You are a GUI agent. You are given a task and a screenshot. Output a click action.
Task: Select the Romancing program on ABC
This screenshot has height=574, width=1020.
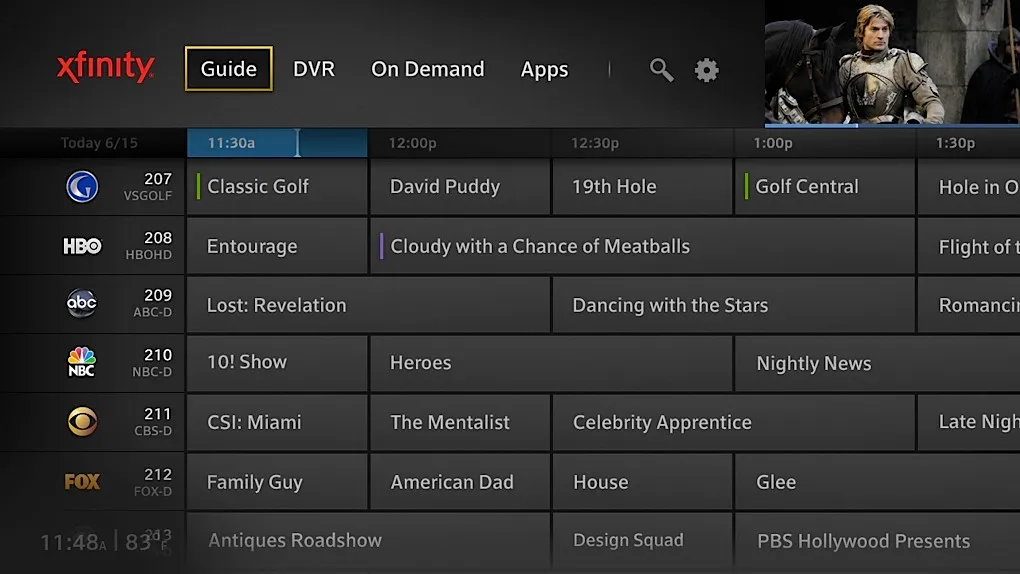[x=969, y=305]
